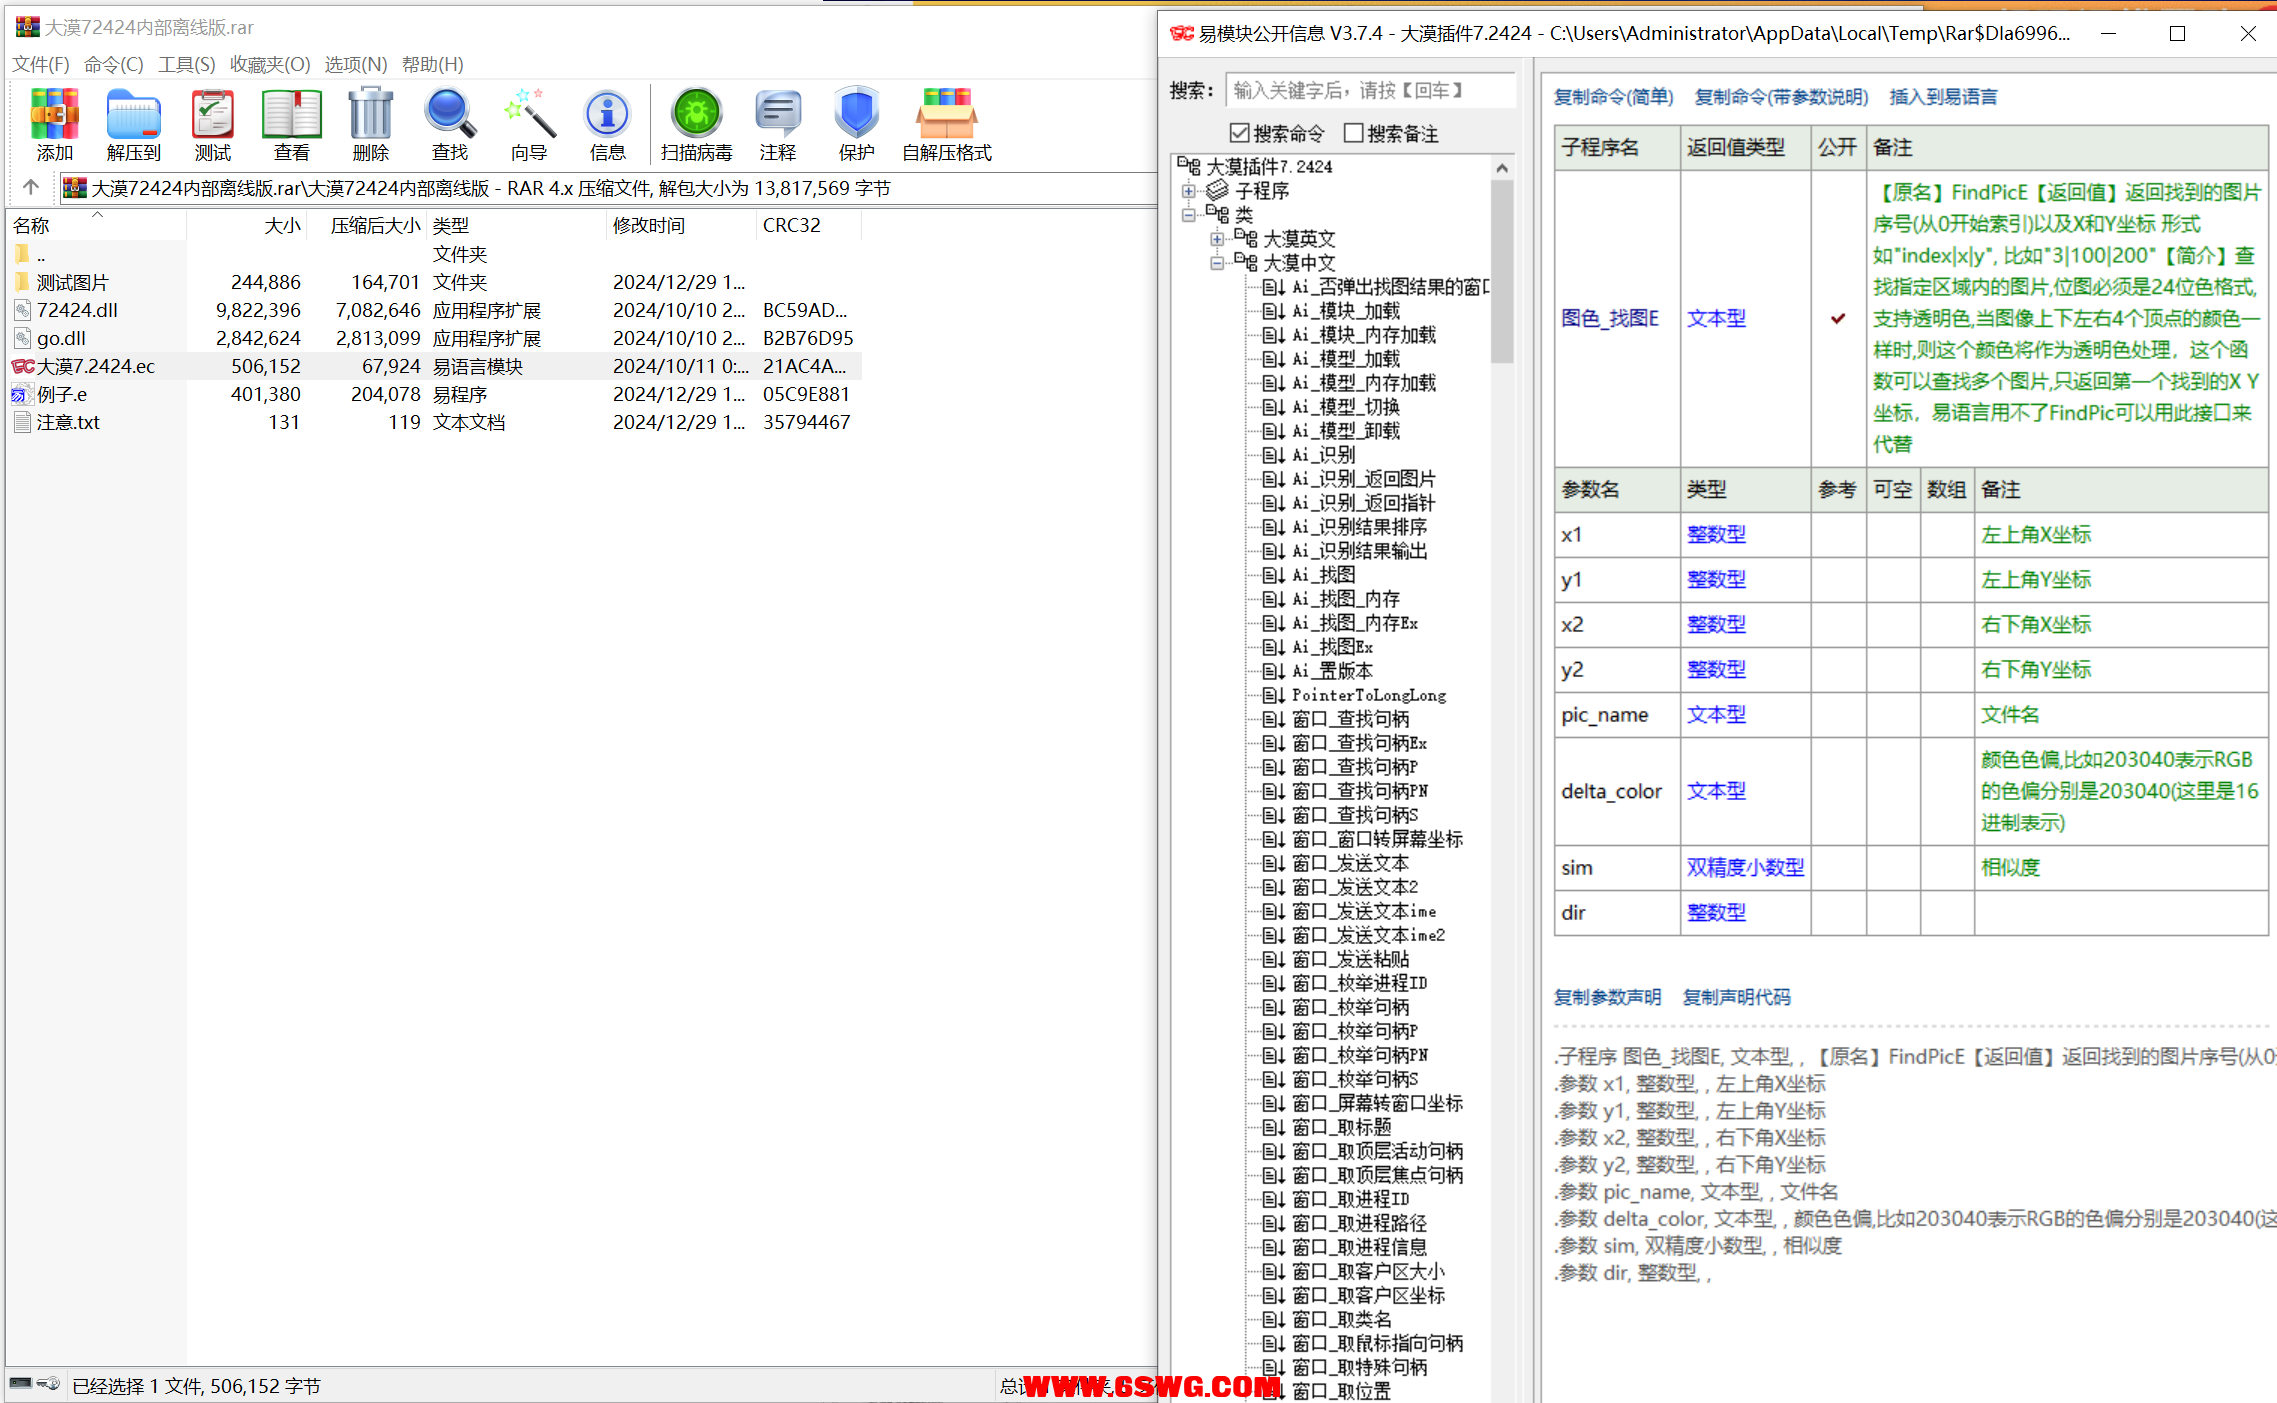Open the 收藏夹(O) menu
Image resolution: width=2277 pixels, height=1403 pixels.
tap(270, 64)
